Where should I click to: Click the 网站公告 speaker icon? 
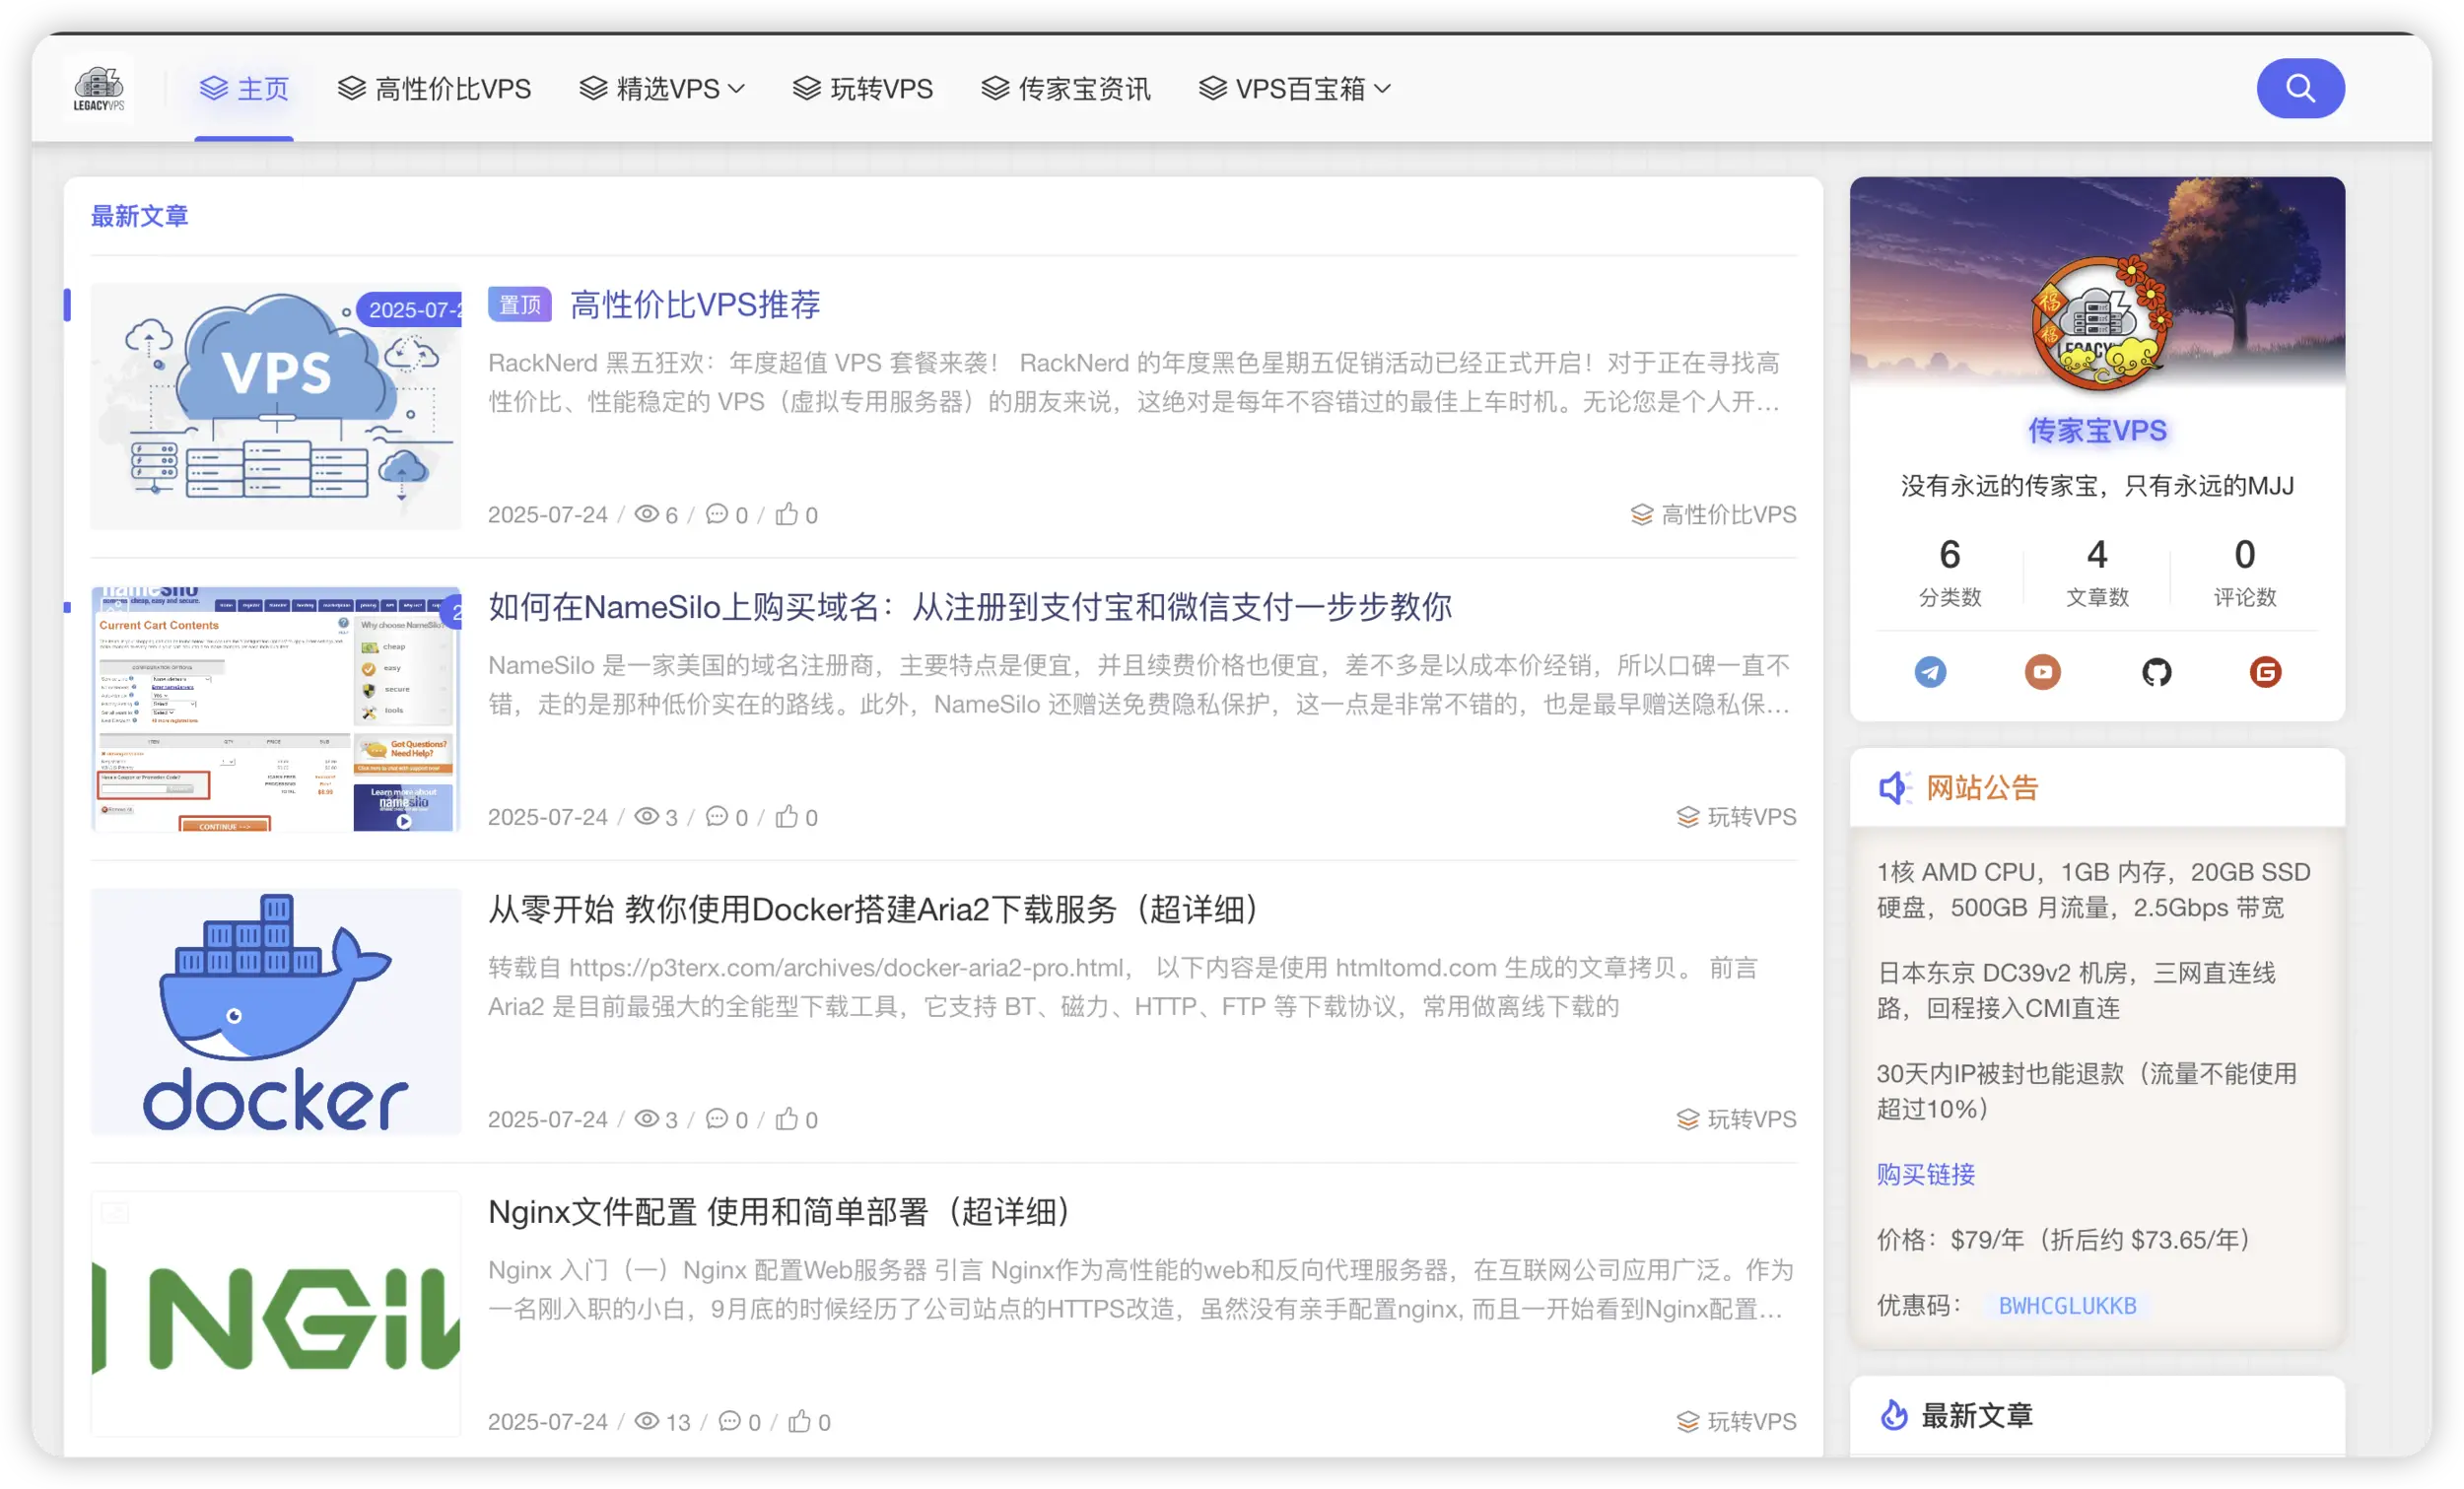(1894, 787)
